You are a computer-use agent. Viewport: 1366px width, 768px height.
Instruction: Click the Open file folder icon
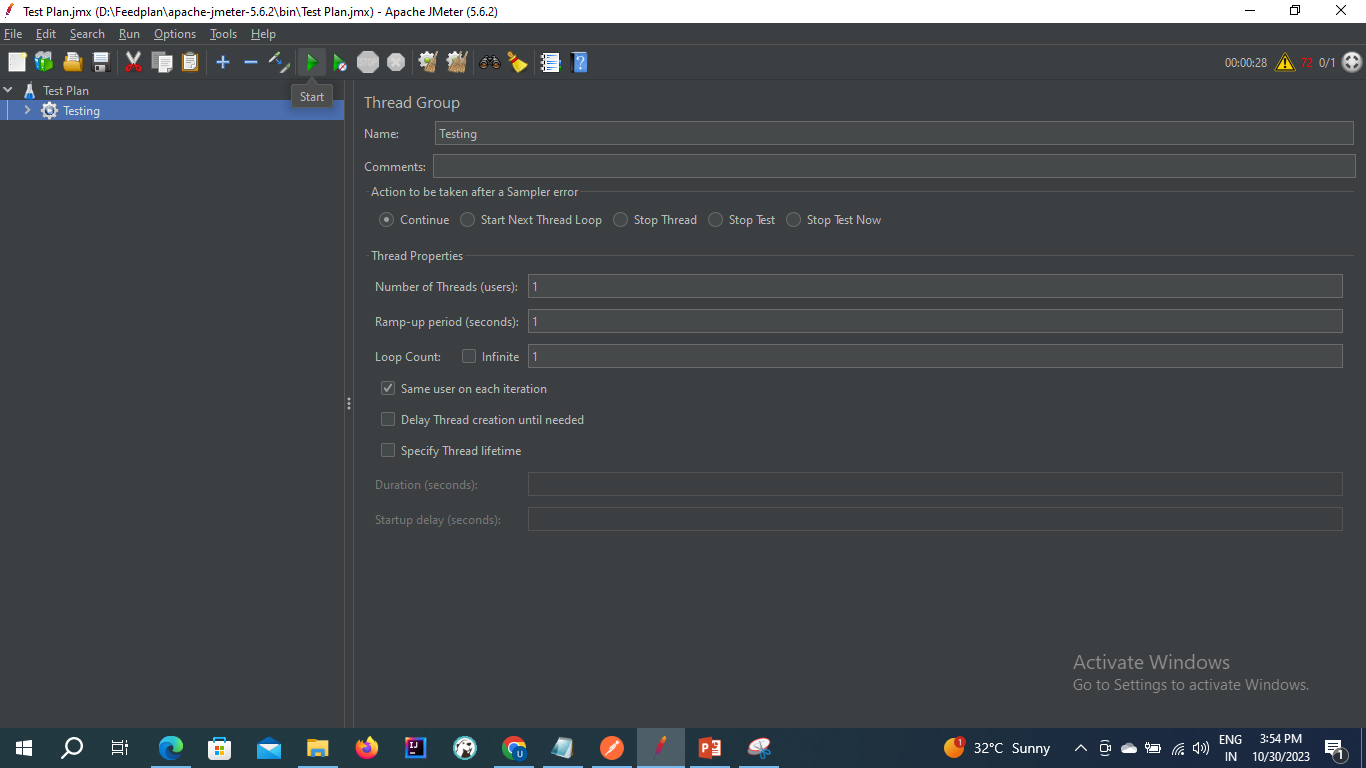[72, 62]
